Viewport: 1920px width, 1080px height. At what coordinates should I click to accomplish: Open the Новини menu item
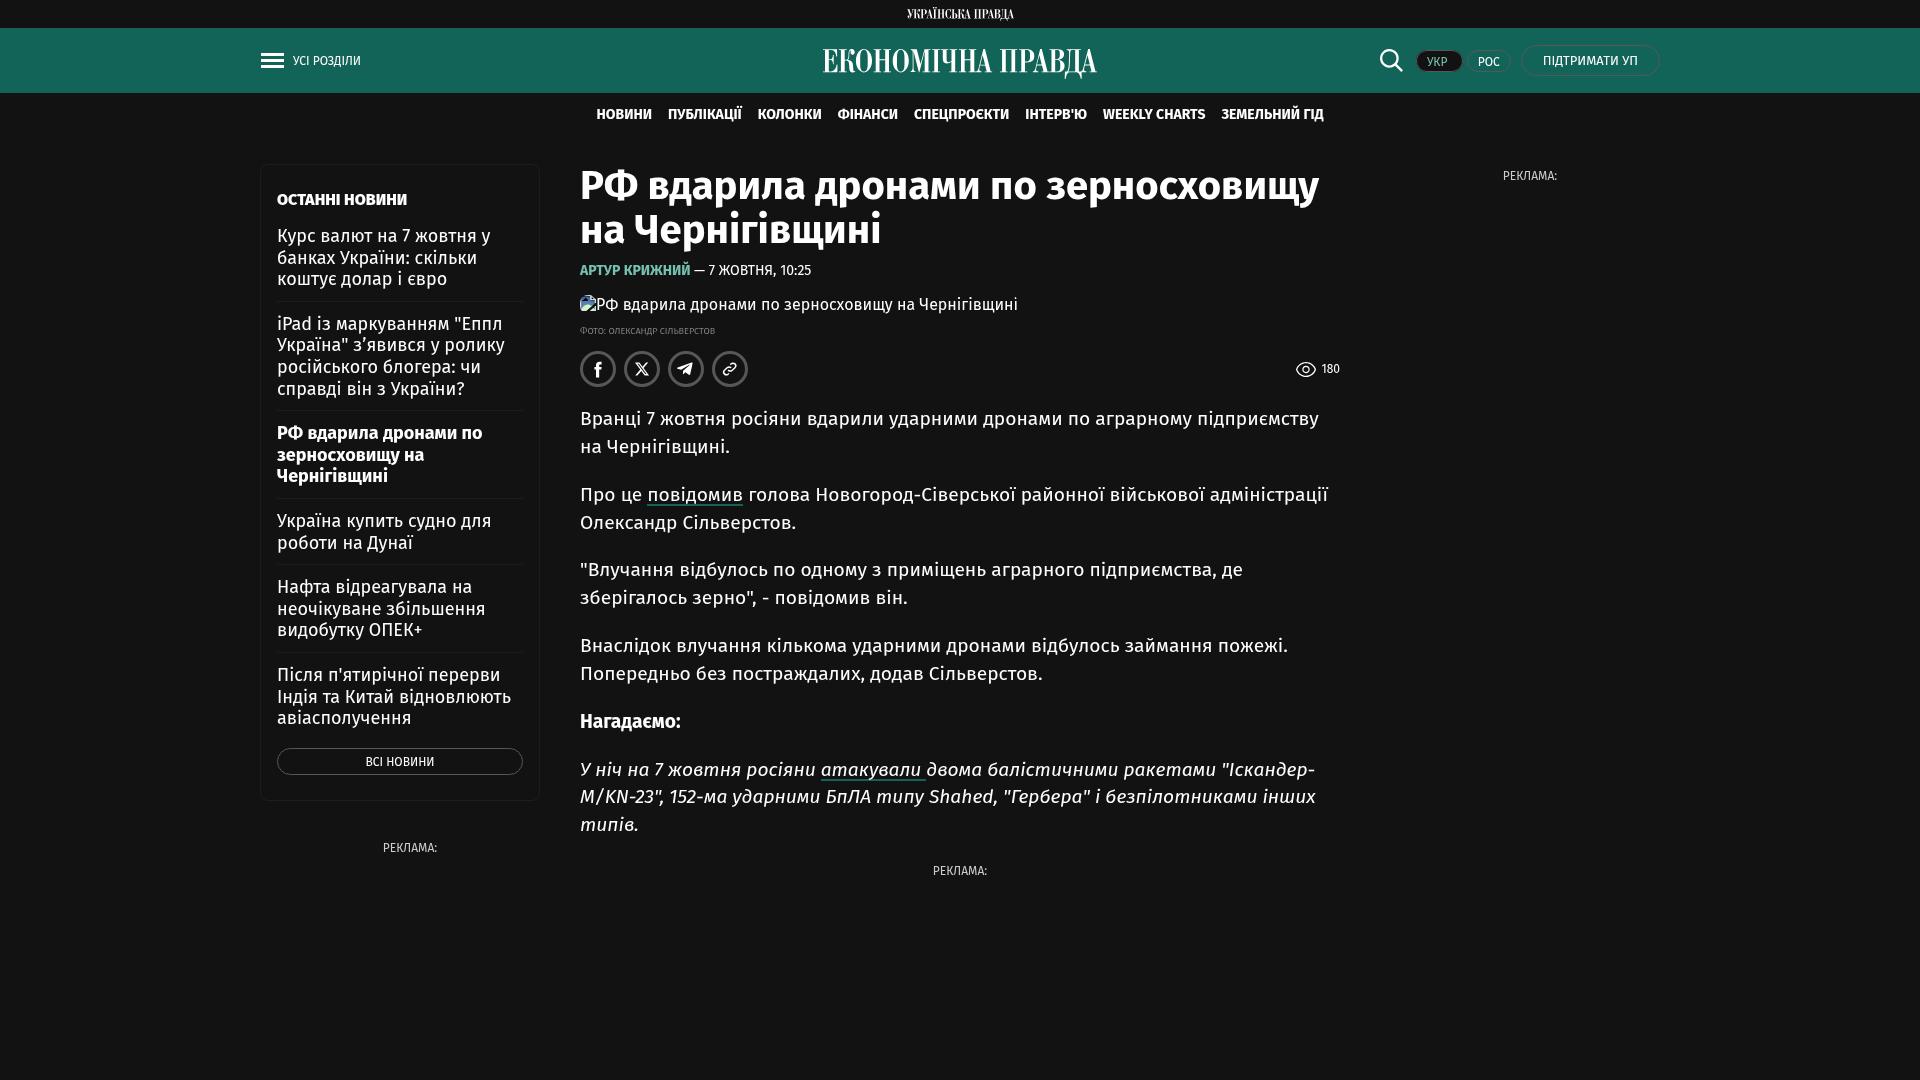click(624, 114)
